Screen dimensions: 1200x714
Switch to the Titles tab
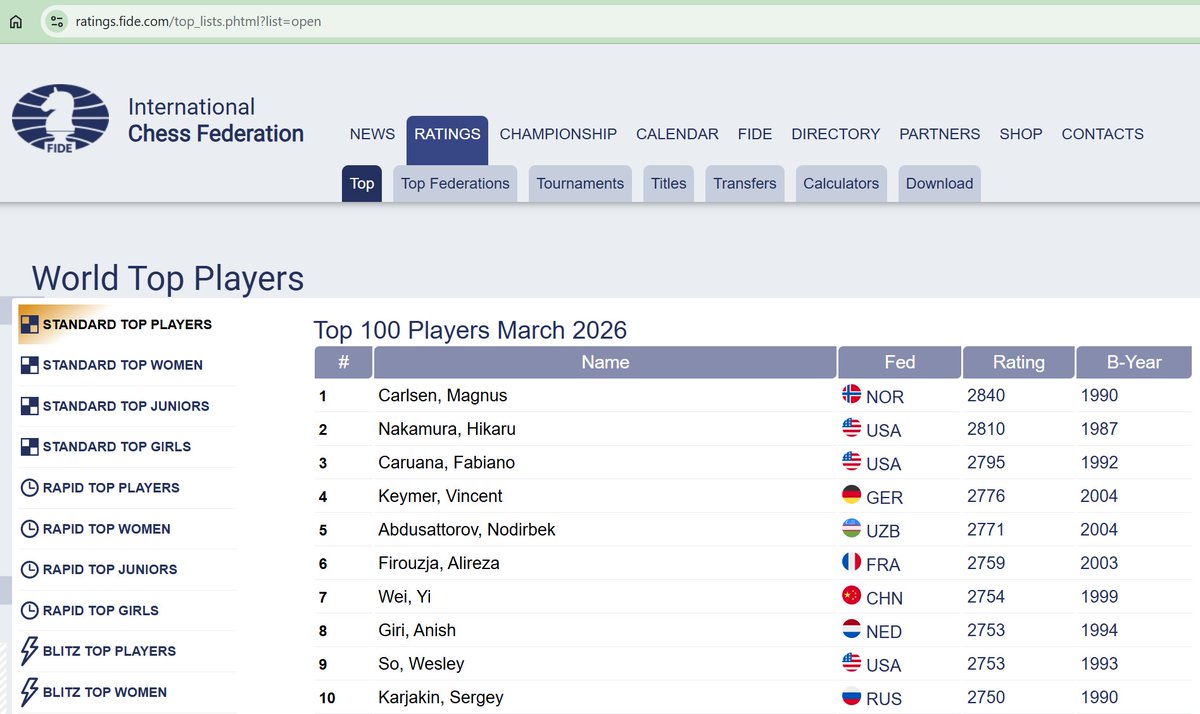tap(668, 184)
